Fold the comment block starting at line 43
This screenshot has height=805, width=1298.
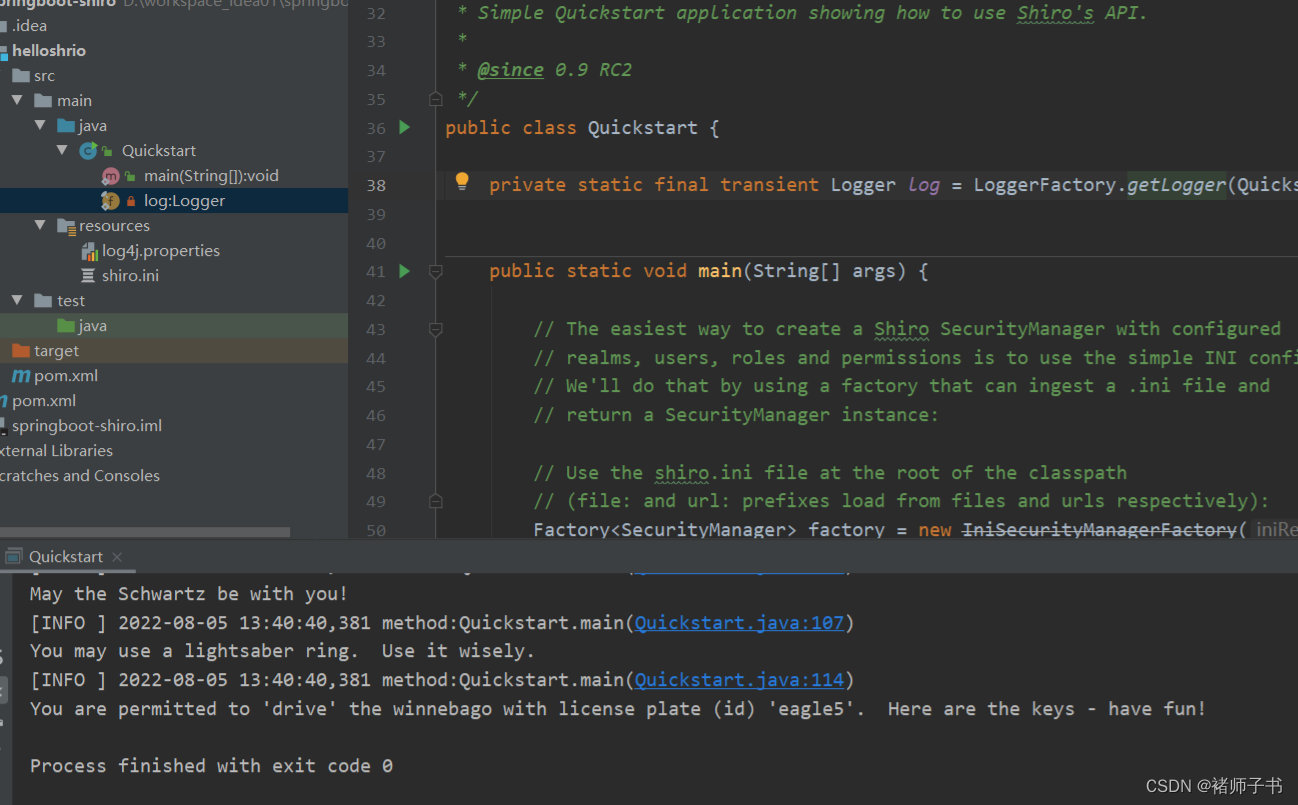coord(435,329)
